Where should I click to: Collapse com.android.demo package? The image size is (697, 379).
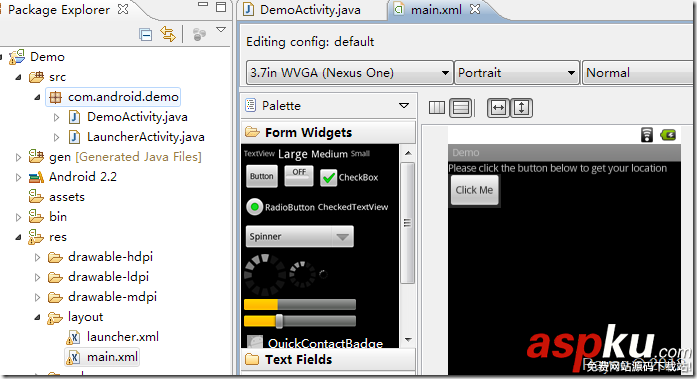(x=37, y=97)
